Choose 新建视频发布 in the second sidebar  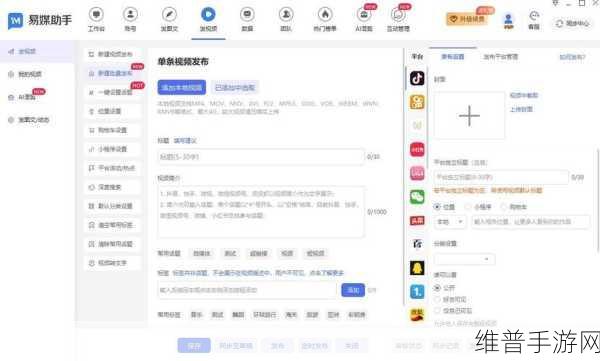coord(112,54)
